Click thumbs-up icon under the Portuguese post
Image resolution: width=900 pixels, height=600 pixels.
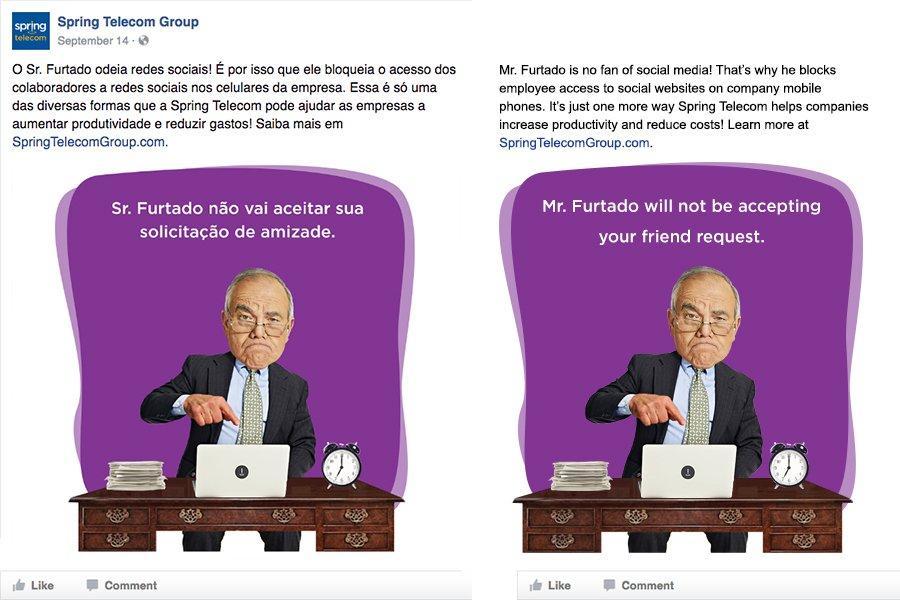pos(19,585)
